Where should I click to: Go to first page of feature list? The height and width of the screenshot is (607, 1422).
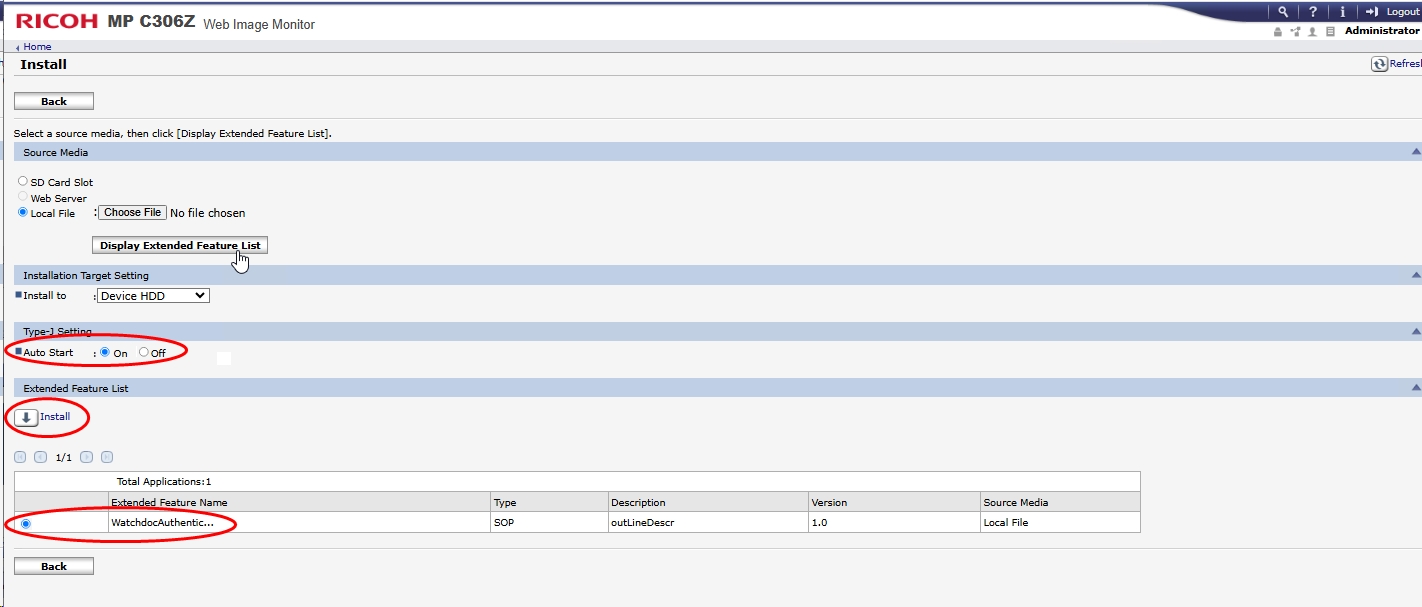coord(20,457)
